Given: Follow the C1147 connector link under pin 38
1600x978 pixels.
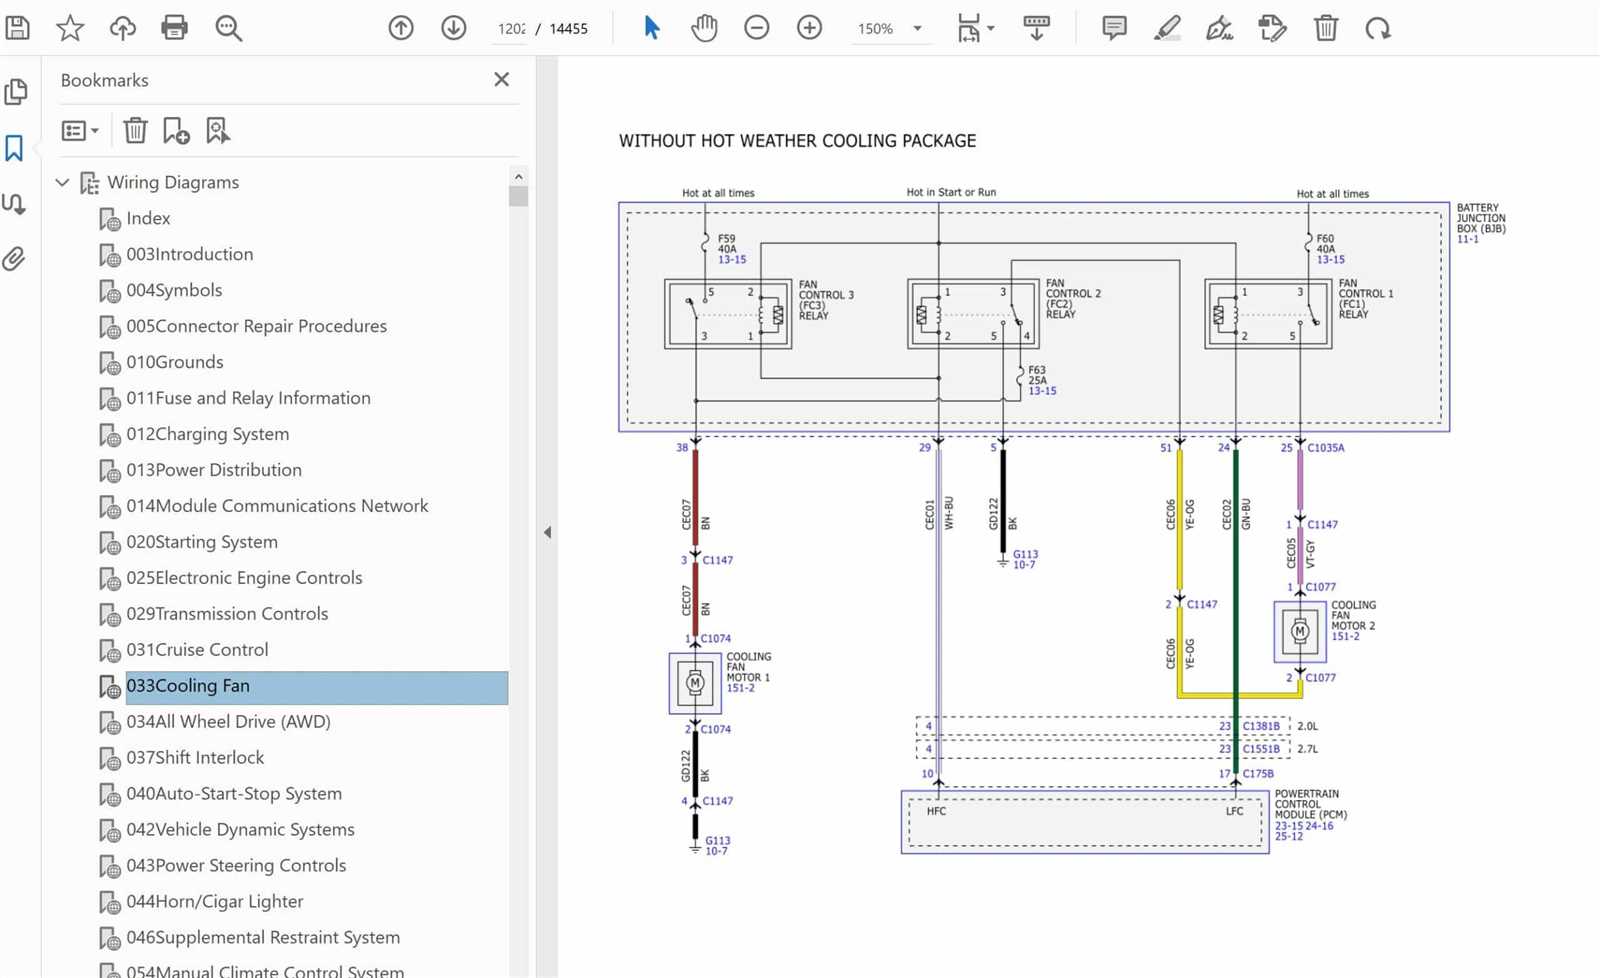Looking at the screenshot, I should click(x=717, y=561).
